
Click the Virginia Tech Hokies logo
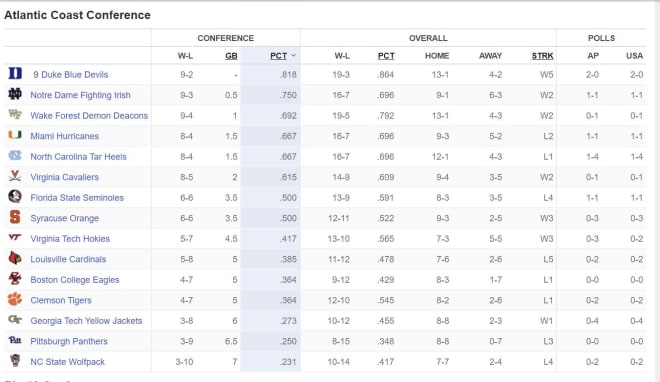(x=15, y=238)
